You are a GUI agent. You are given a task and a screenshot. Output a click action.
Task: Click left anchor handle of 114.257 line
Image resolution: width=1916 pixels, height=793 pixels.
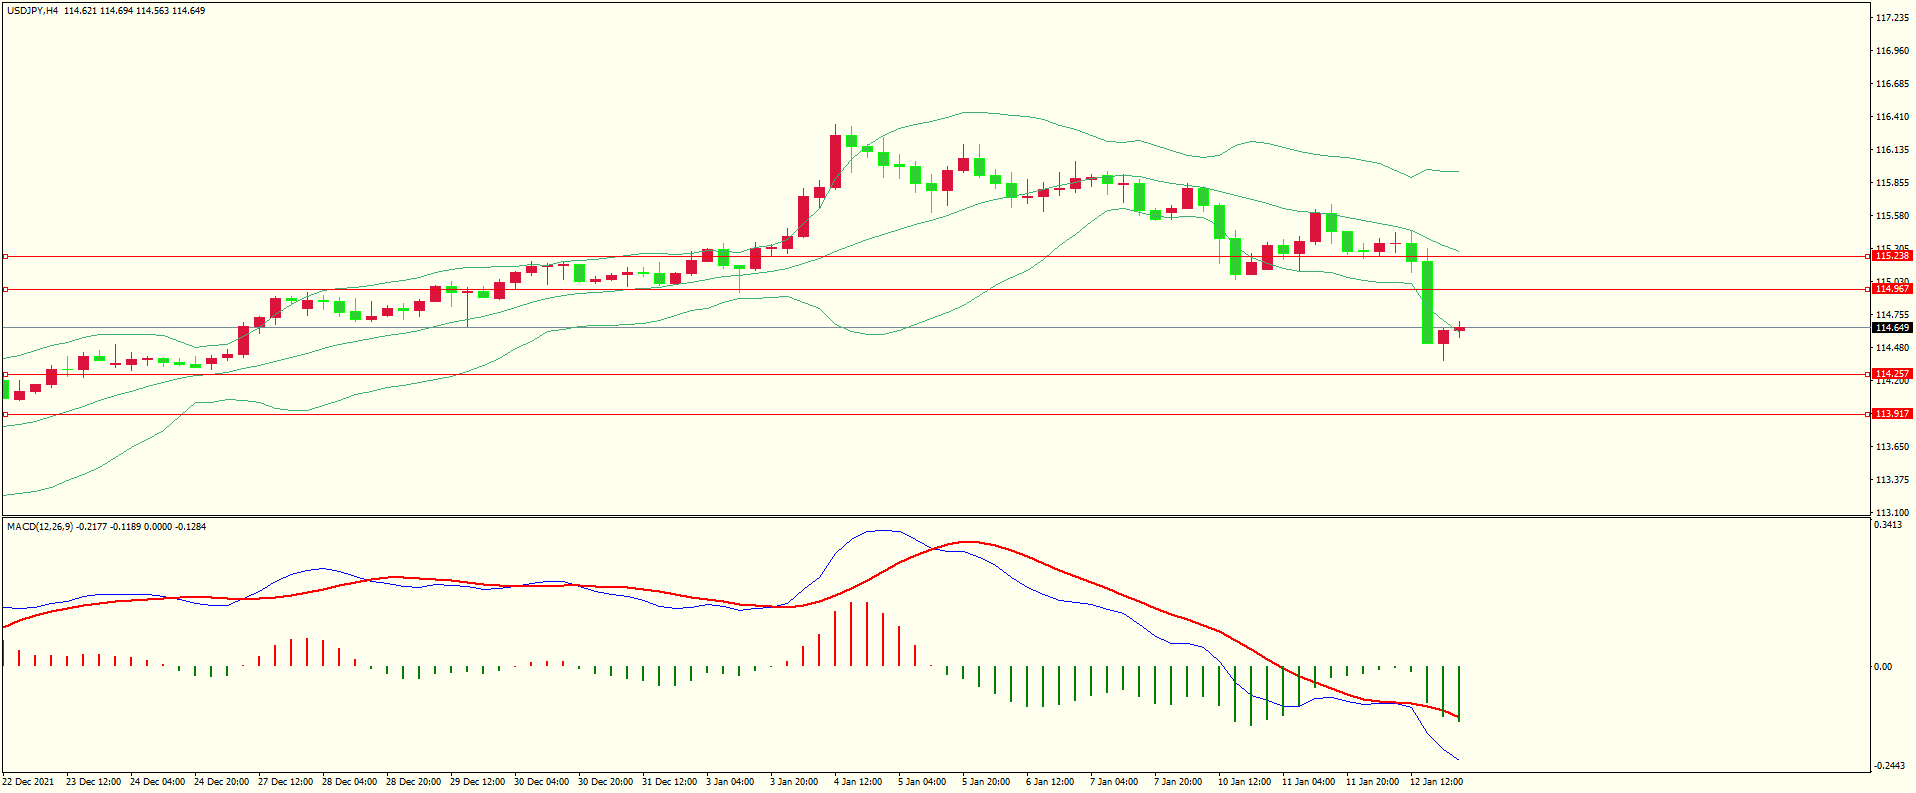point(5,375)
